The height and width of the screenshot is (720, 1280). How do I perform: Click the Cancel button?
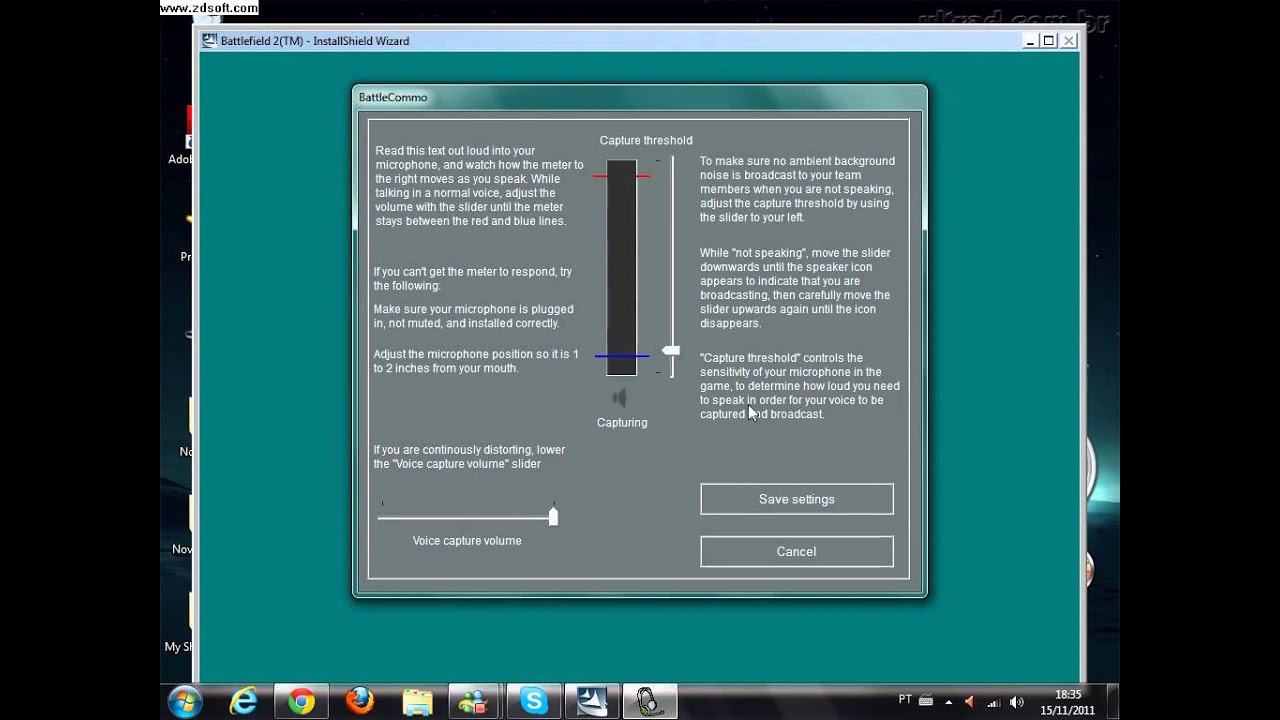tap(797, 551)
